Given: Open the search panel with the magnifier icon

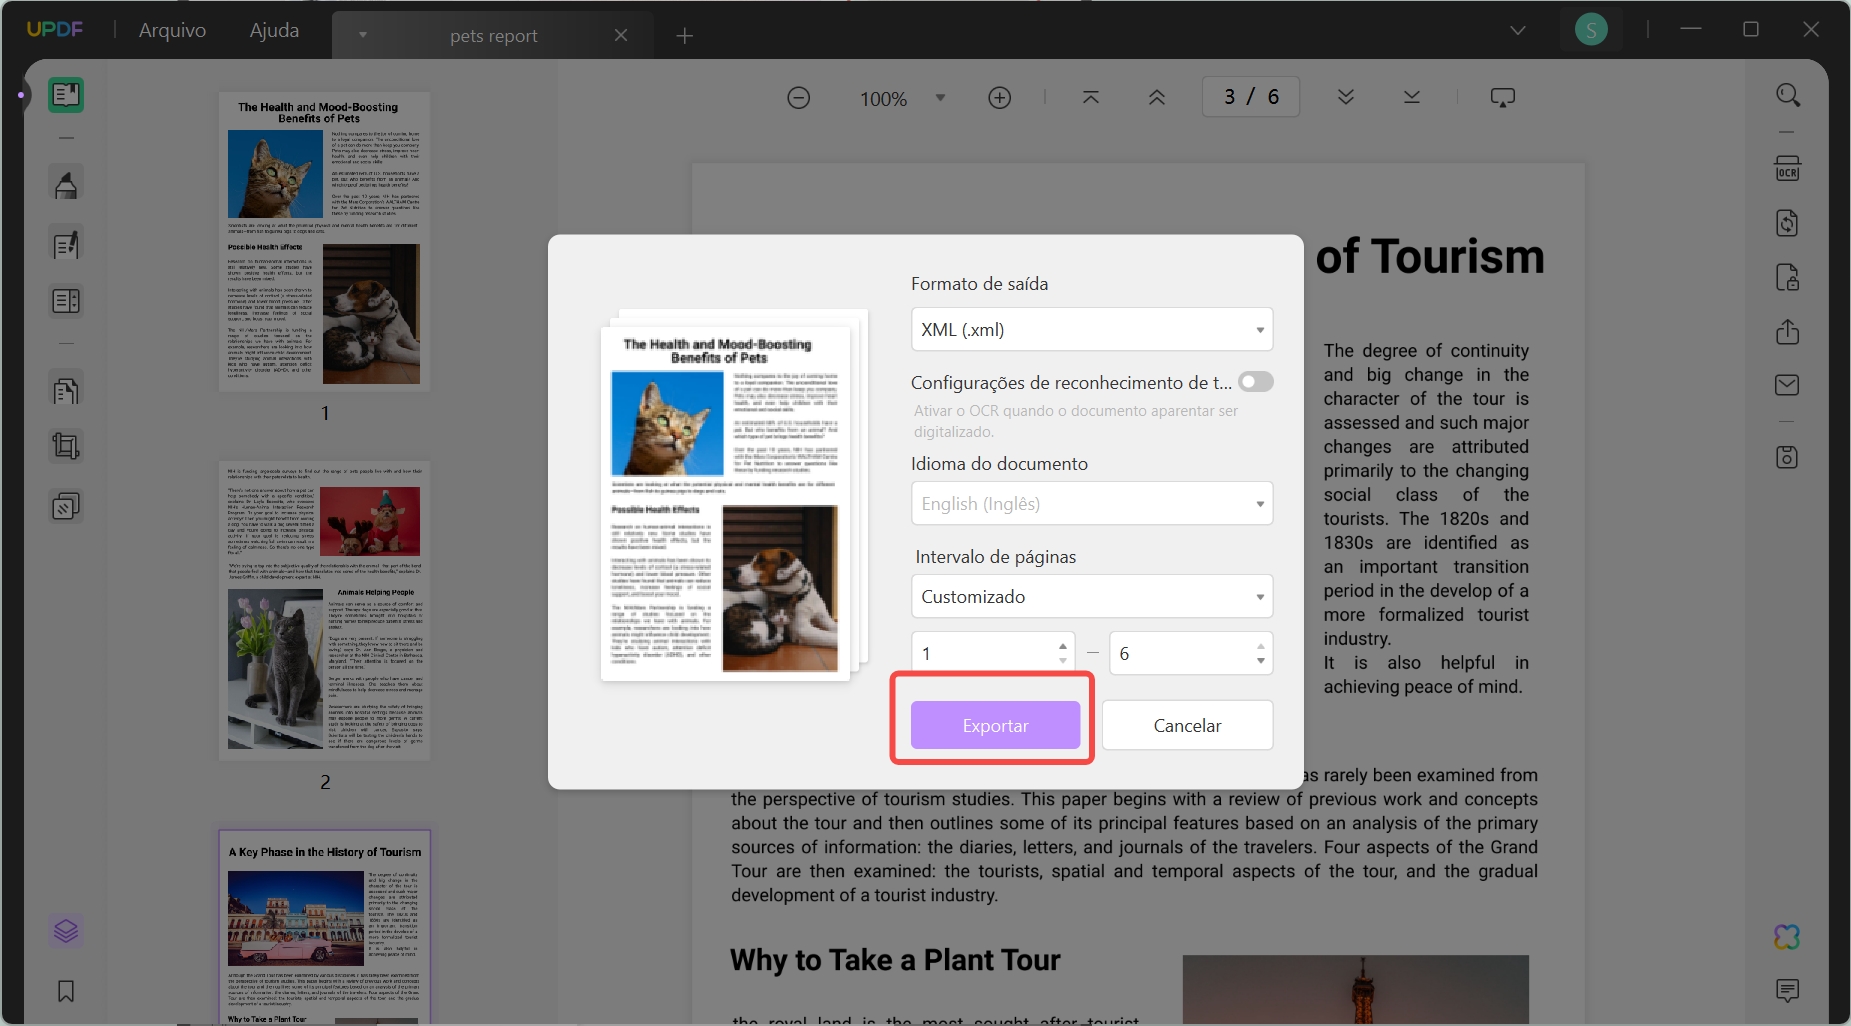Looking at the screenshot, I should (x=1787, y=95).
